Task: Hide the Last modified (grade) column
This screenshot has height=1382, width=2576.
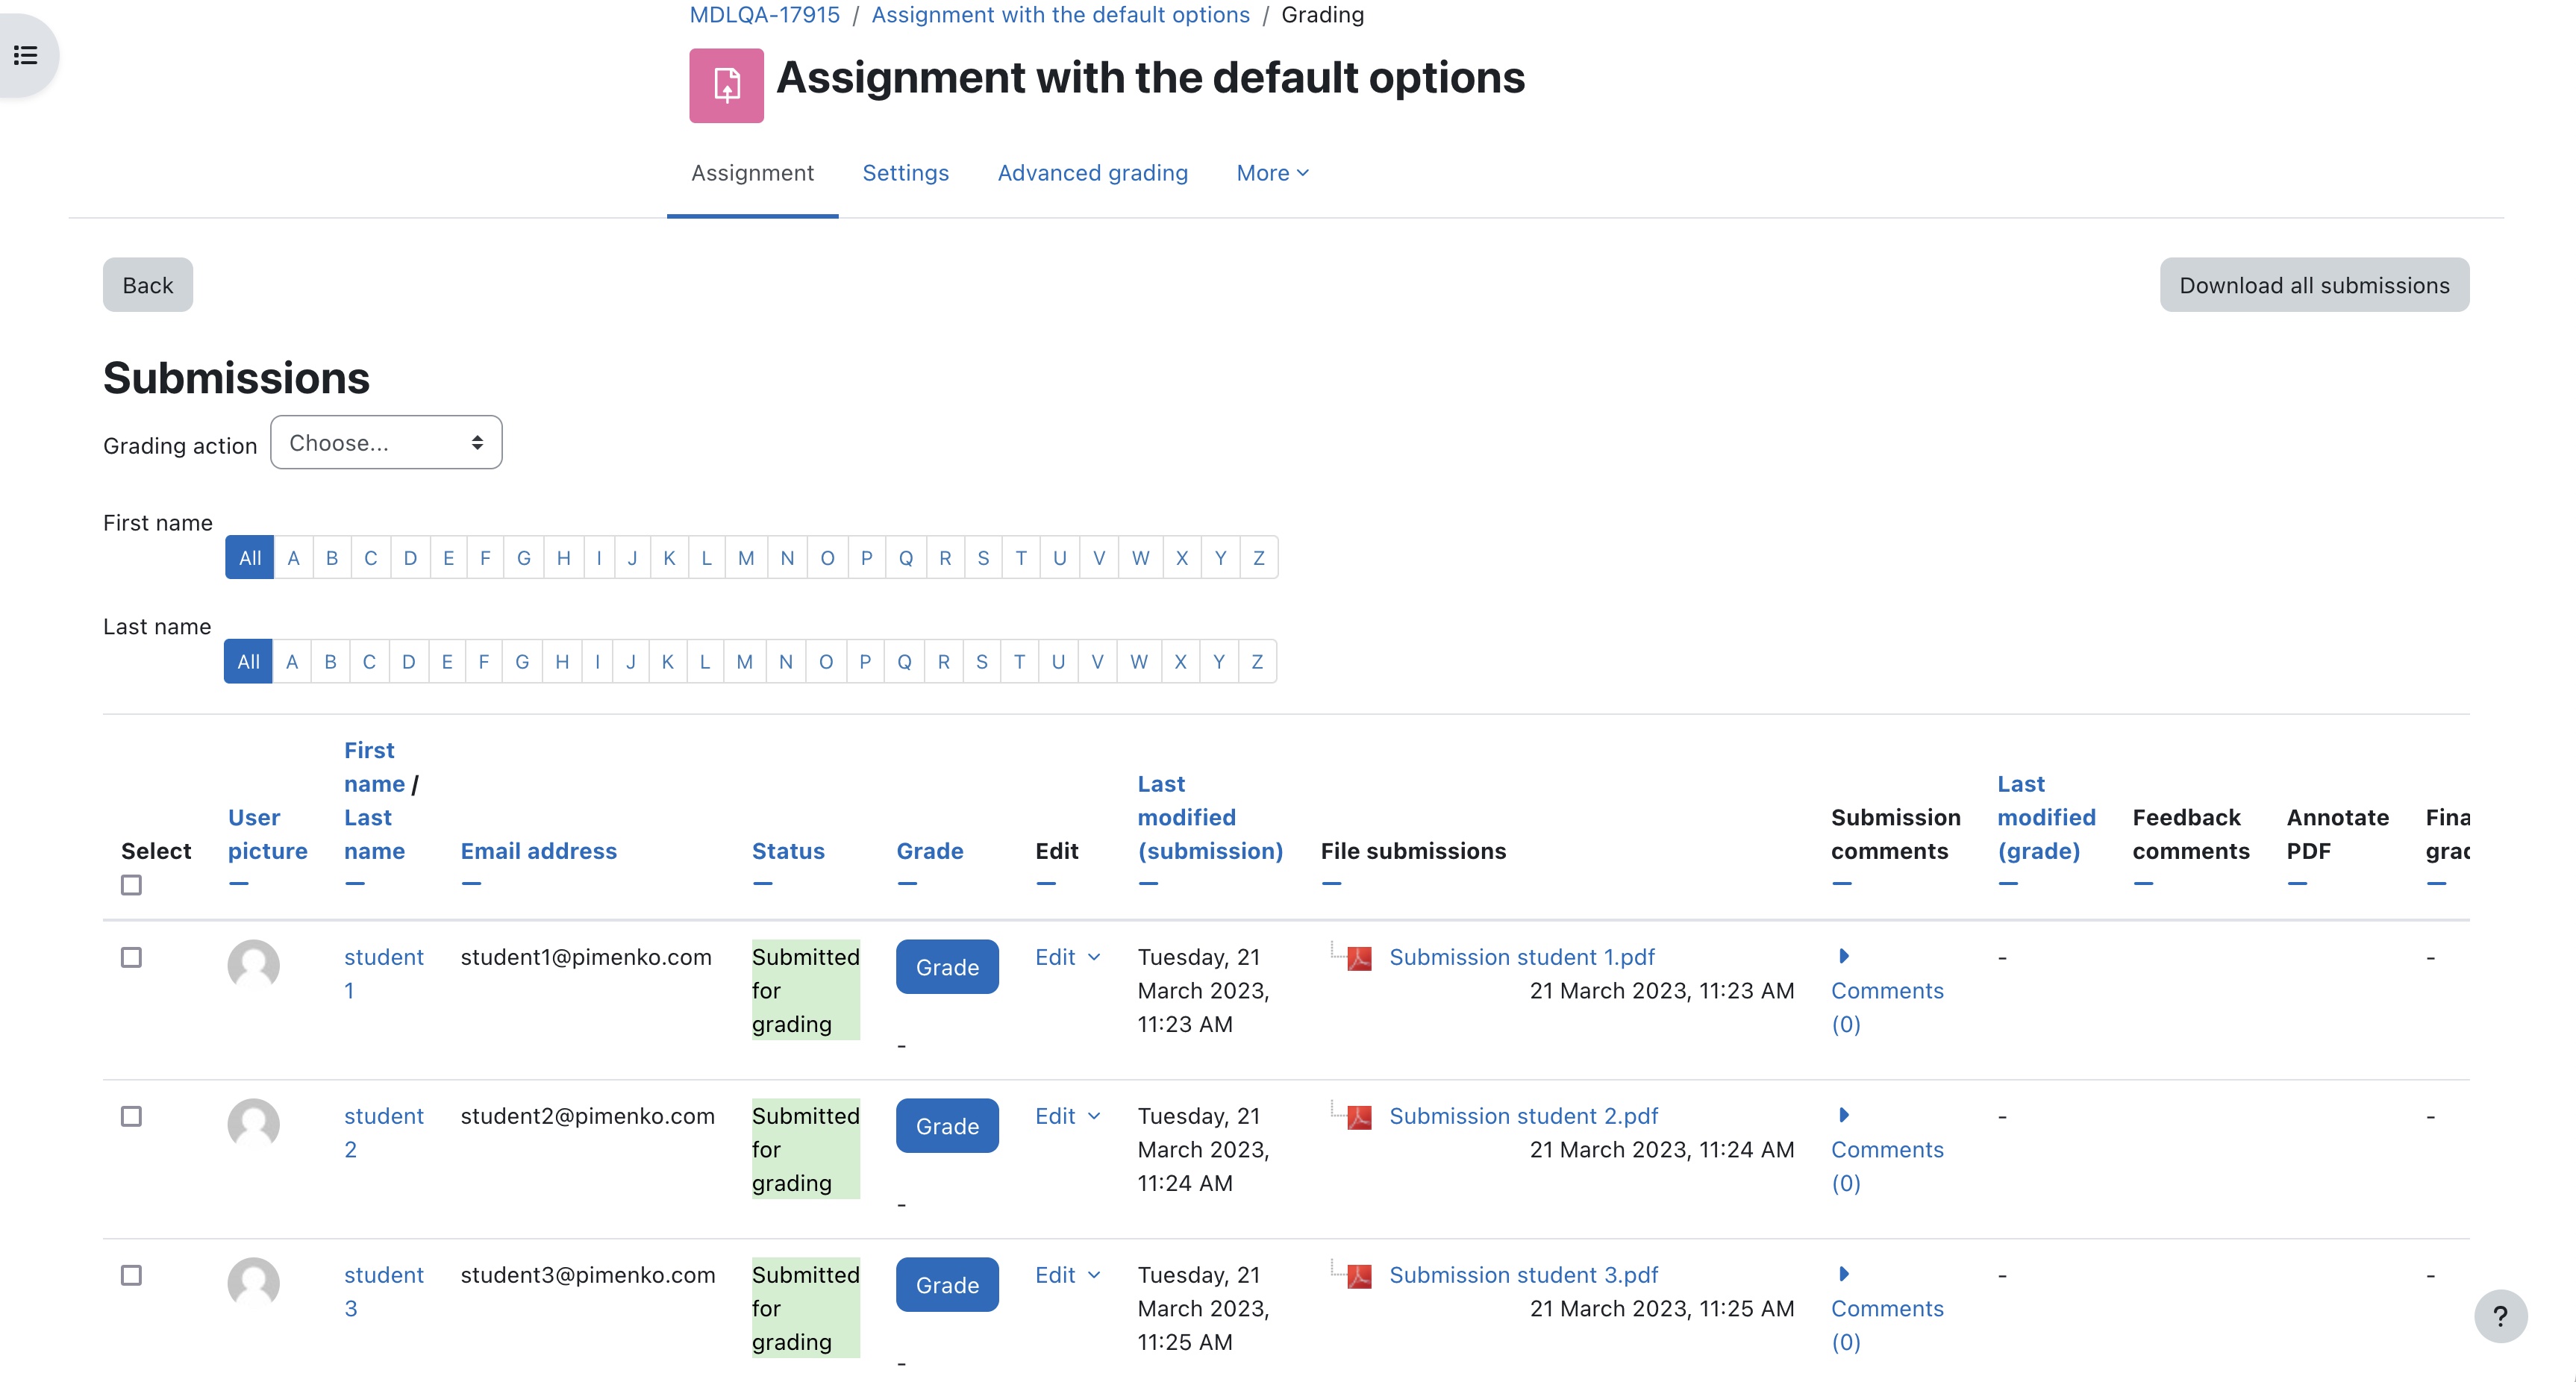Action: (x=2008, y=884)
